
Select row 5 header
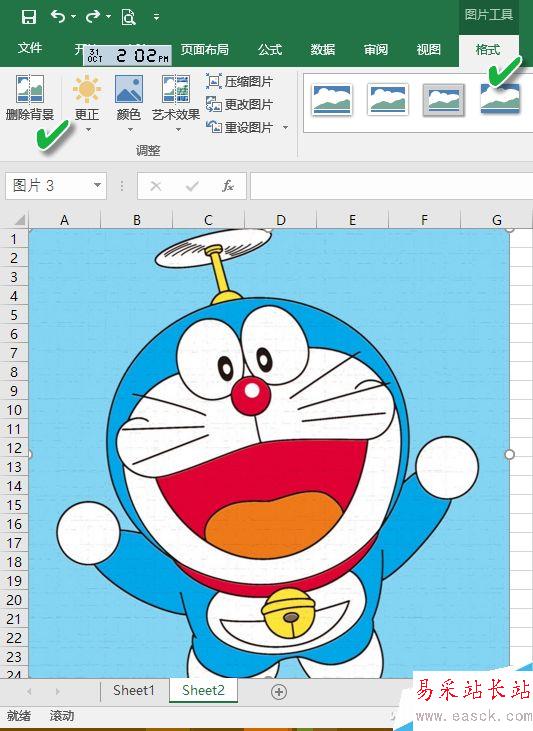coord(14,315)
